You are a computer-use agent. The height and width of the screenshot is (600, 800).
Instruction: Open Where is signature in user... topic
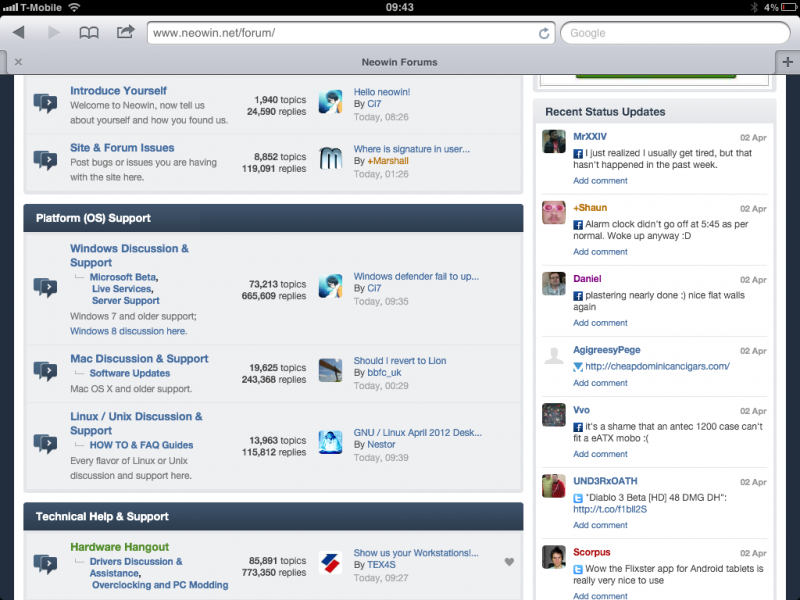pos(412,149)
